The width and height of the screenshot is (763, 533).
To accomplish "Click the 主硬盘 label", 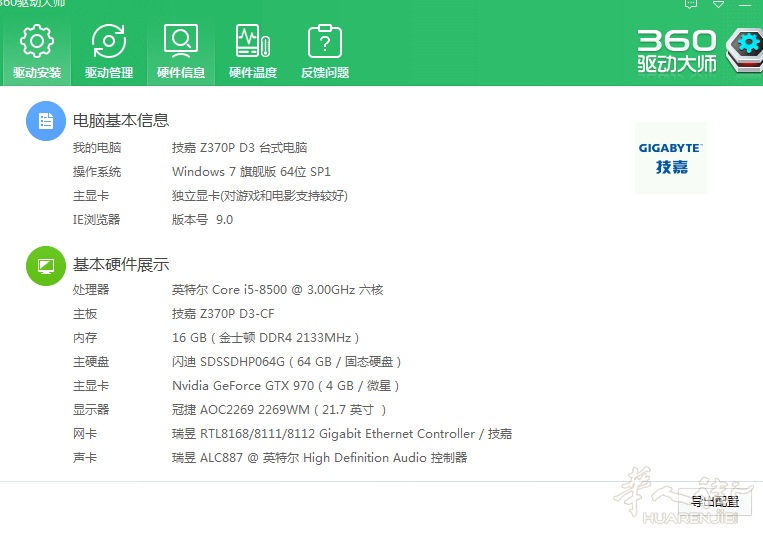I will (91, 362).
